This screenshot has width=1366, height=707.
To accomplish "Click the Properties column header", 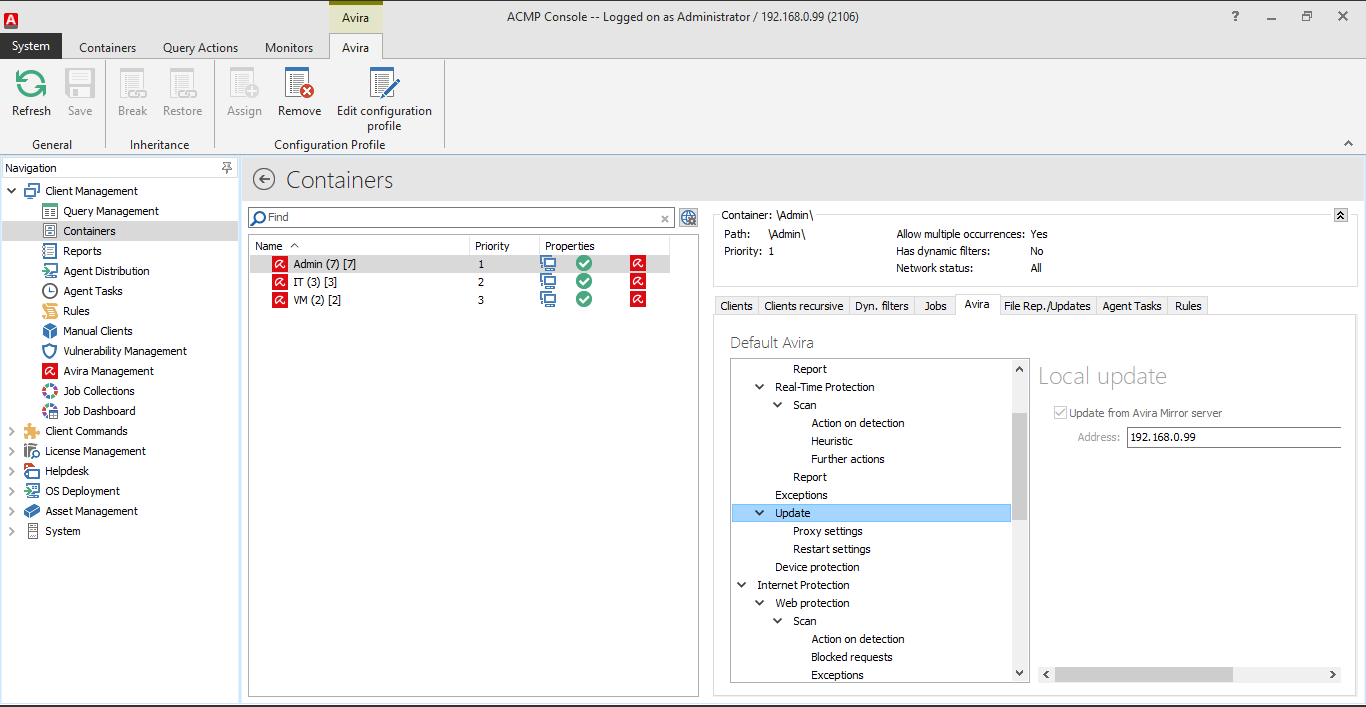I will click(x=604, y=246).
